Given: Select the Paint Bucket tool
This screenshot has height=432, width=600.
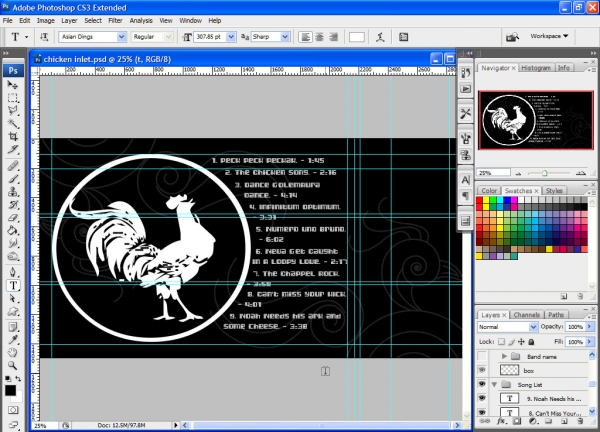Looking at the screenshot, I should tap(13, 230).
